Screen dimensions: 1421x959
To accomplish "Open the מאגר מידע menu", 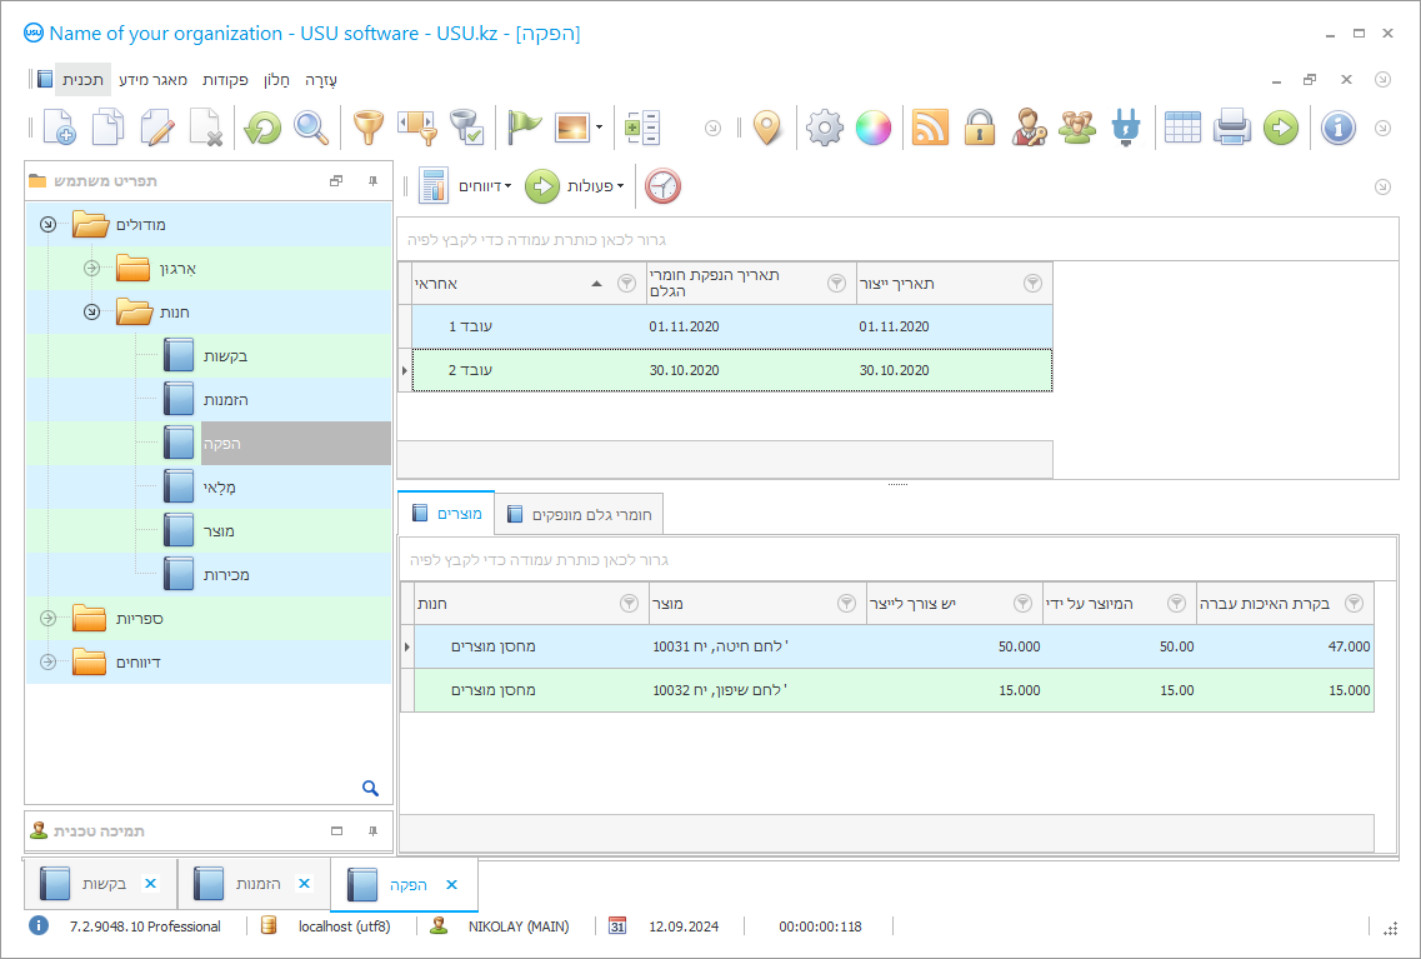I will click(153, 80).
